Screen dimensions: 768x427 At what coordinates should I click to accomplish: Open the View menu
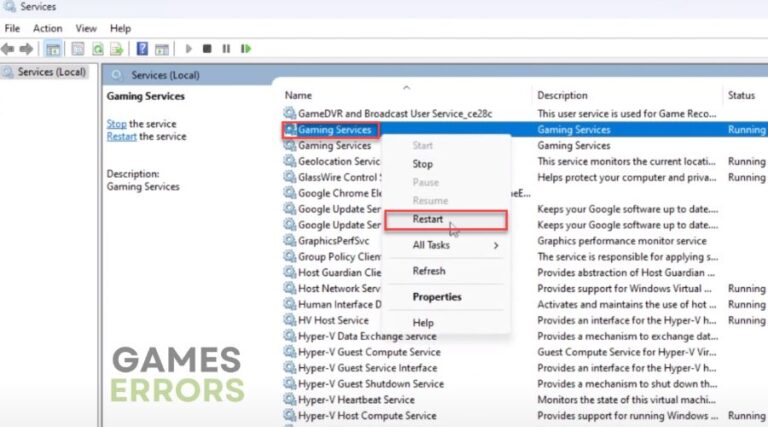point(86,28)
